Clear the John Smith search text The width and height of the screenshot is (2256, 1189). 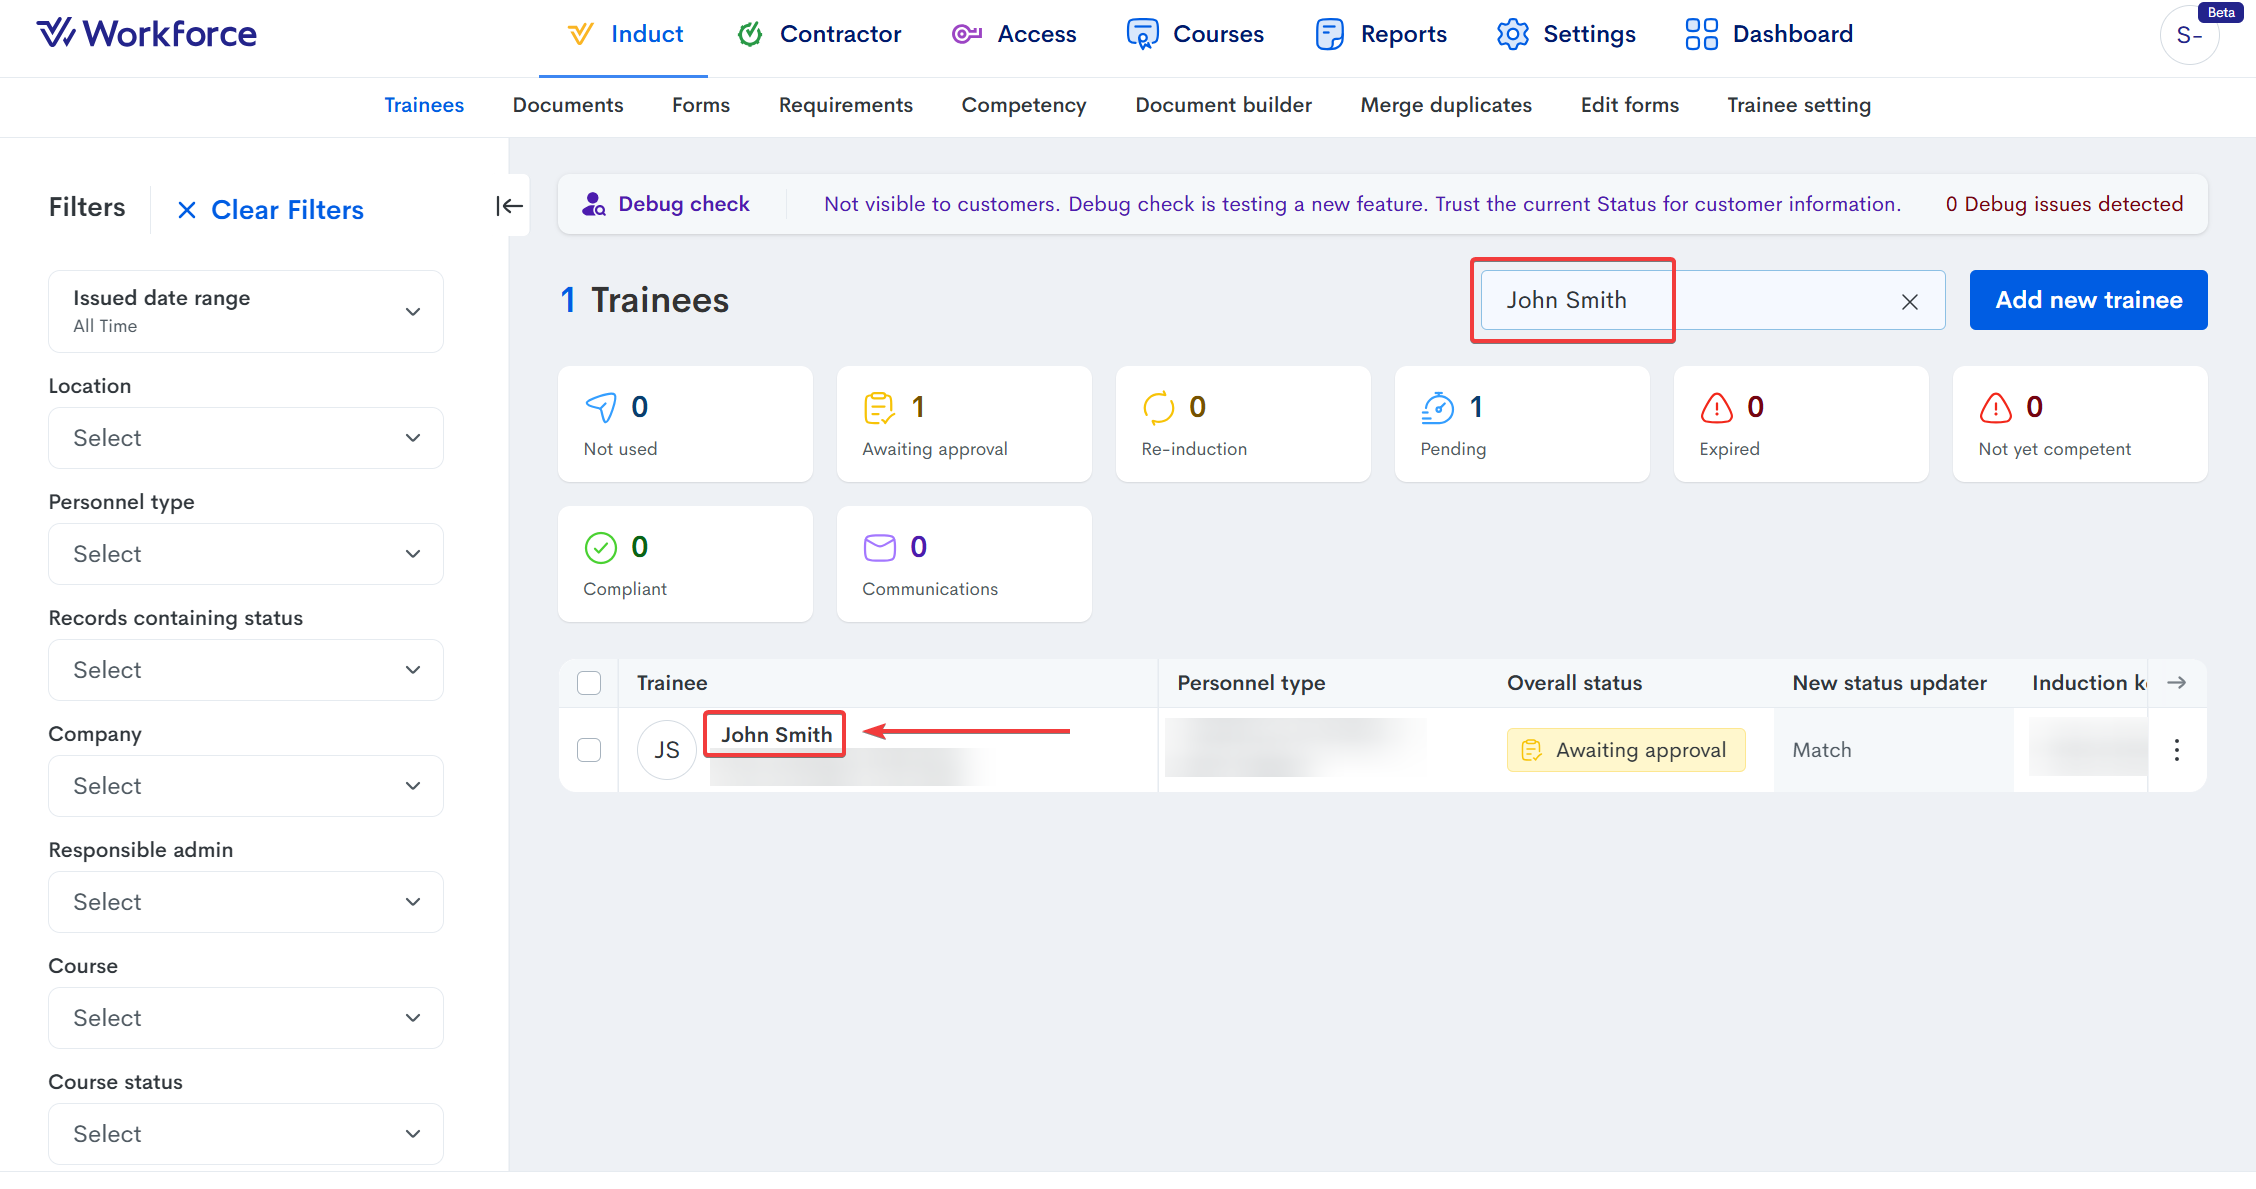click(x=1909, y=301)
